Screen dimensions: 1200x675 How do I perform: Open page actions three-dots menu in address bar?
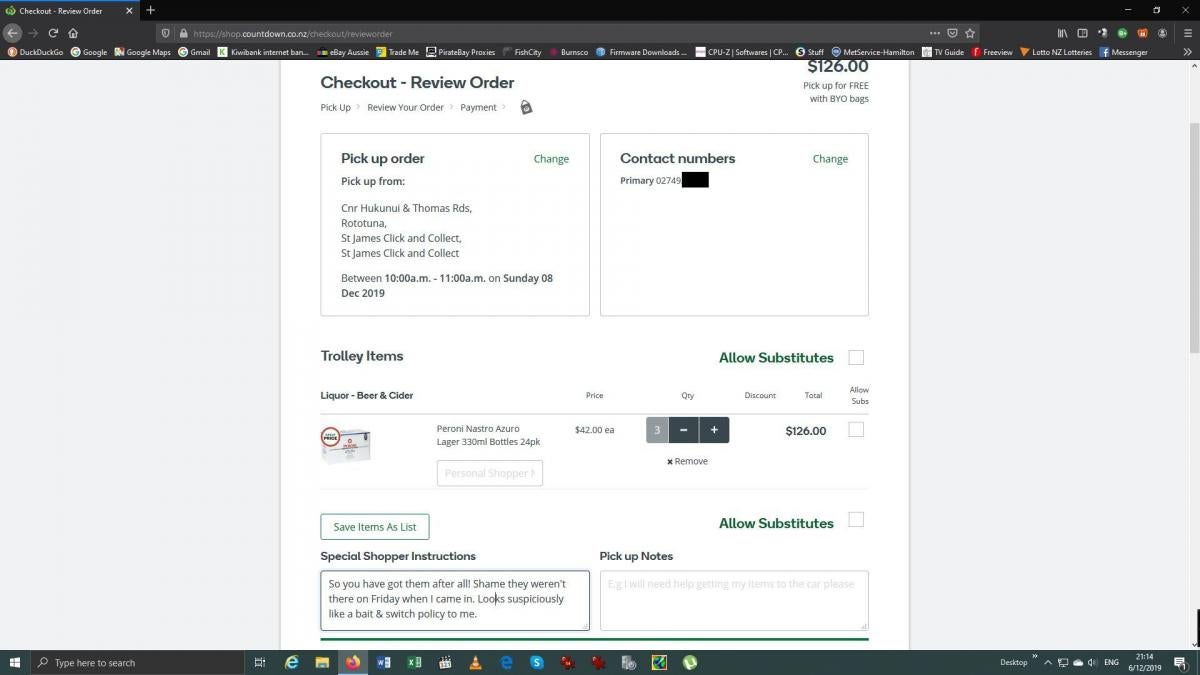point(934,33)
